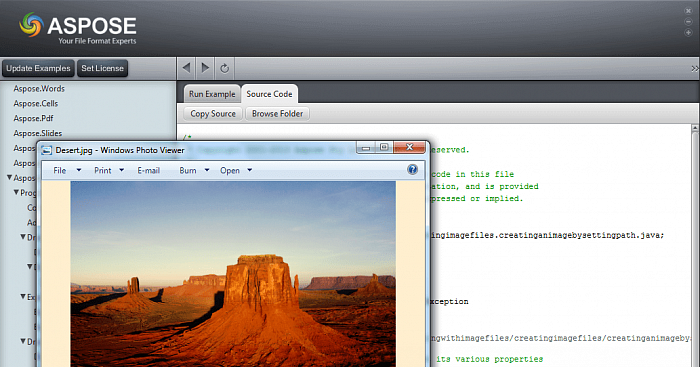
Task: Click the forward navigation arrow icon
Action: pyautogui.click(x=205, y=68)
